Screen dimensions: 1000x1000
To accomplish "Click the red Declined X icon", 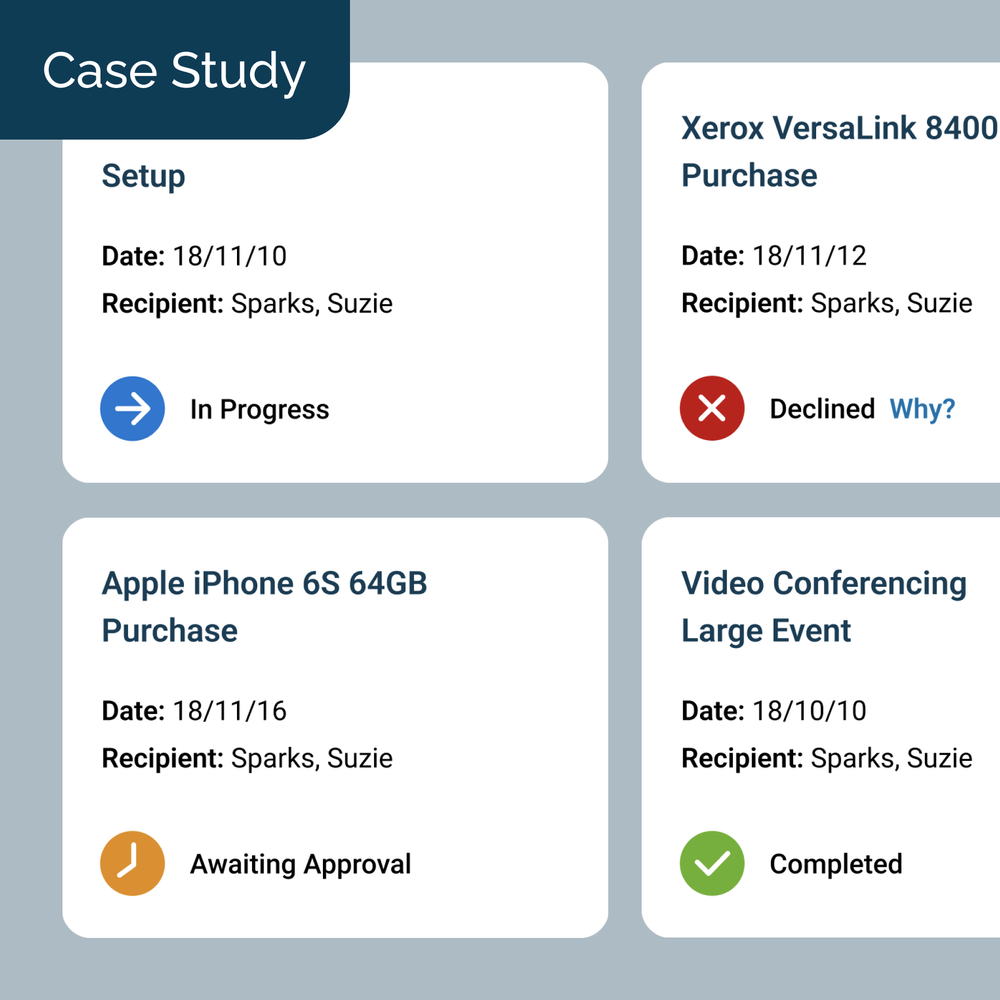I will pyautogui.click(x=712, y=409).
